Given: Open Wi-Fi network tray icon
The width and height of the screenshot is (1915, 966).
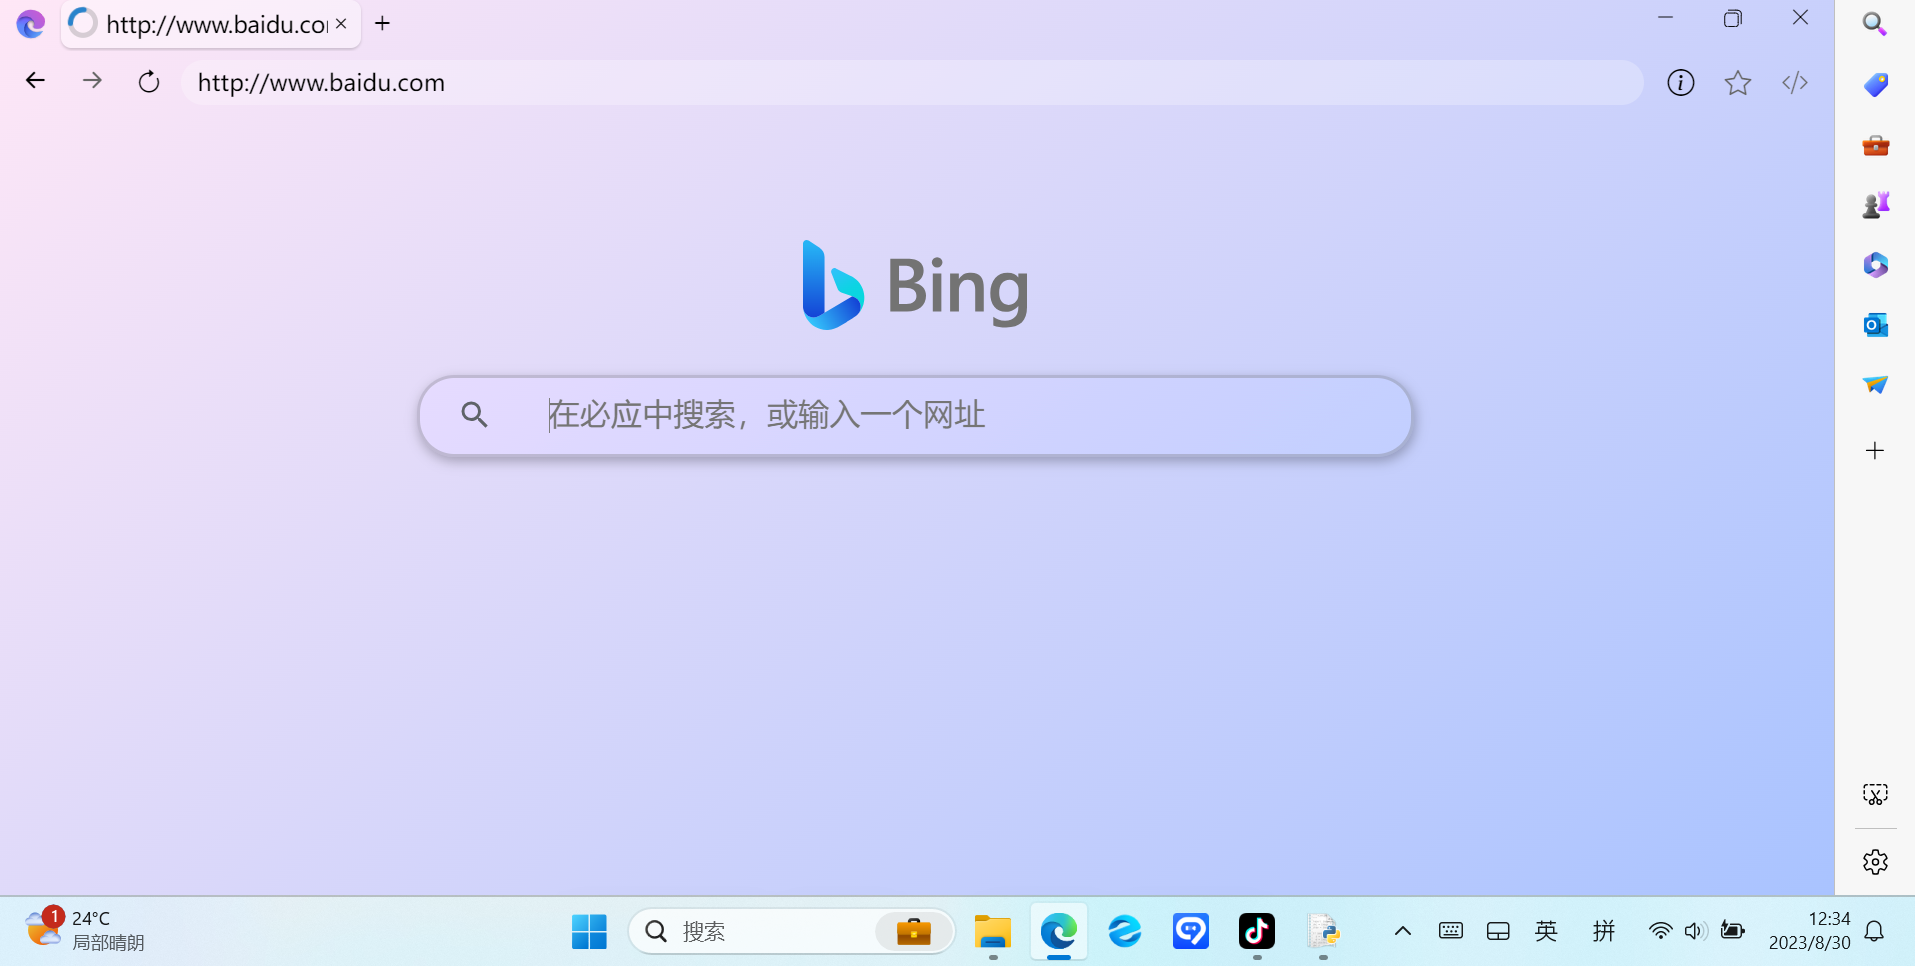Looking at the screenshot, I should click(1660, 931).
